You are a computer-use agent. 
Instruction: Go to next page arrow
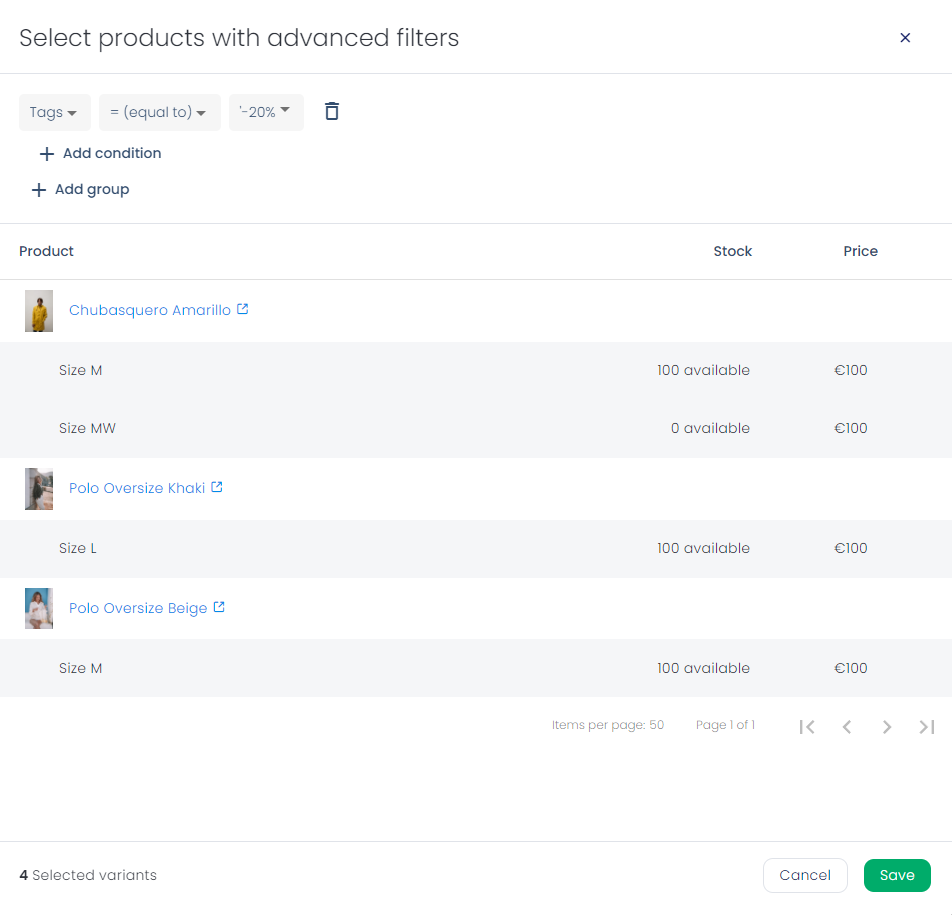pyautogui.click(x=886, y=727)
